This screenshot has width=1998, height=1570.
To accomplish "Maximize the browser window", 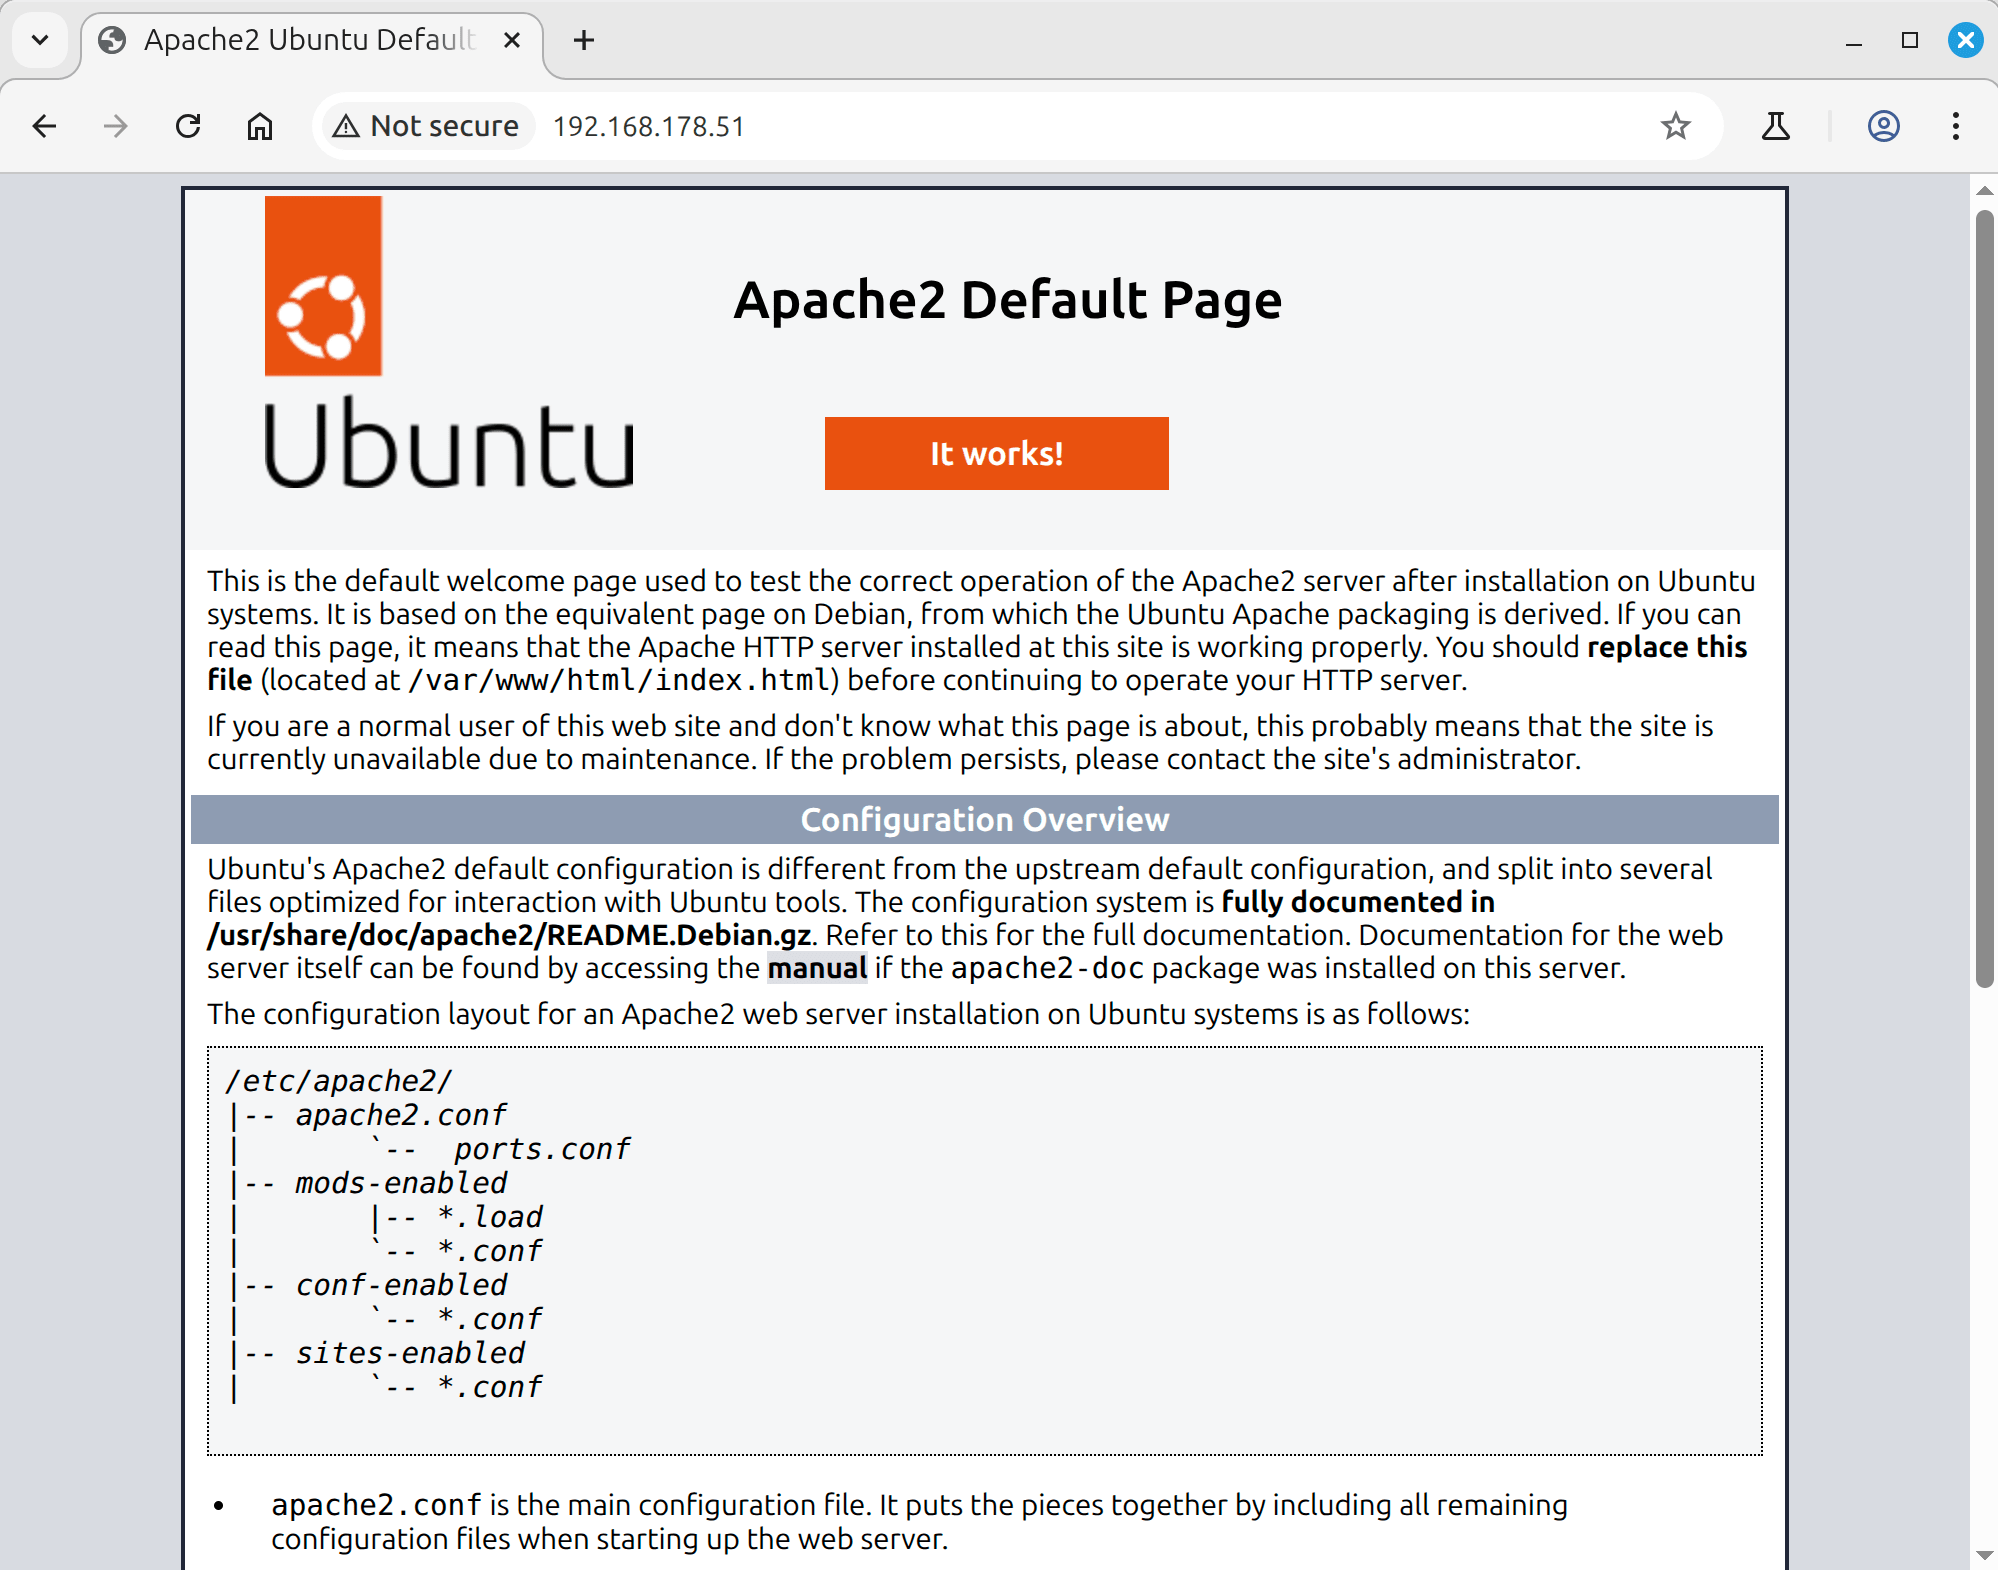I will pyautogui.click(x=1910, y=40).
